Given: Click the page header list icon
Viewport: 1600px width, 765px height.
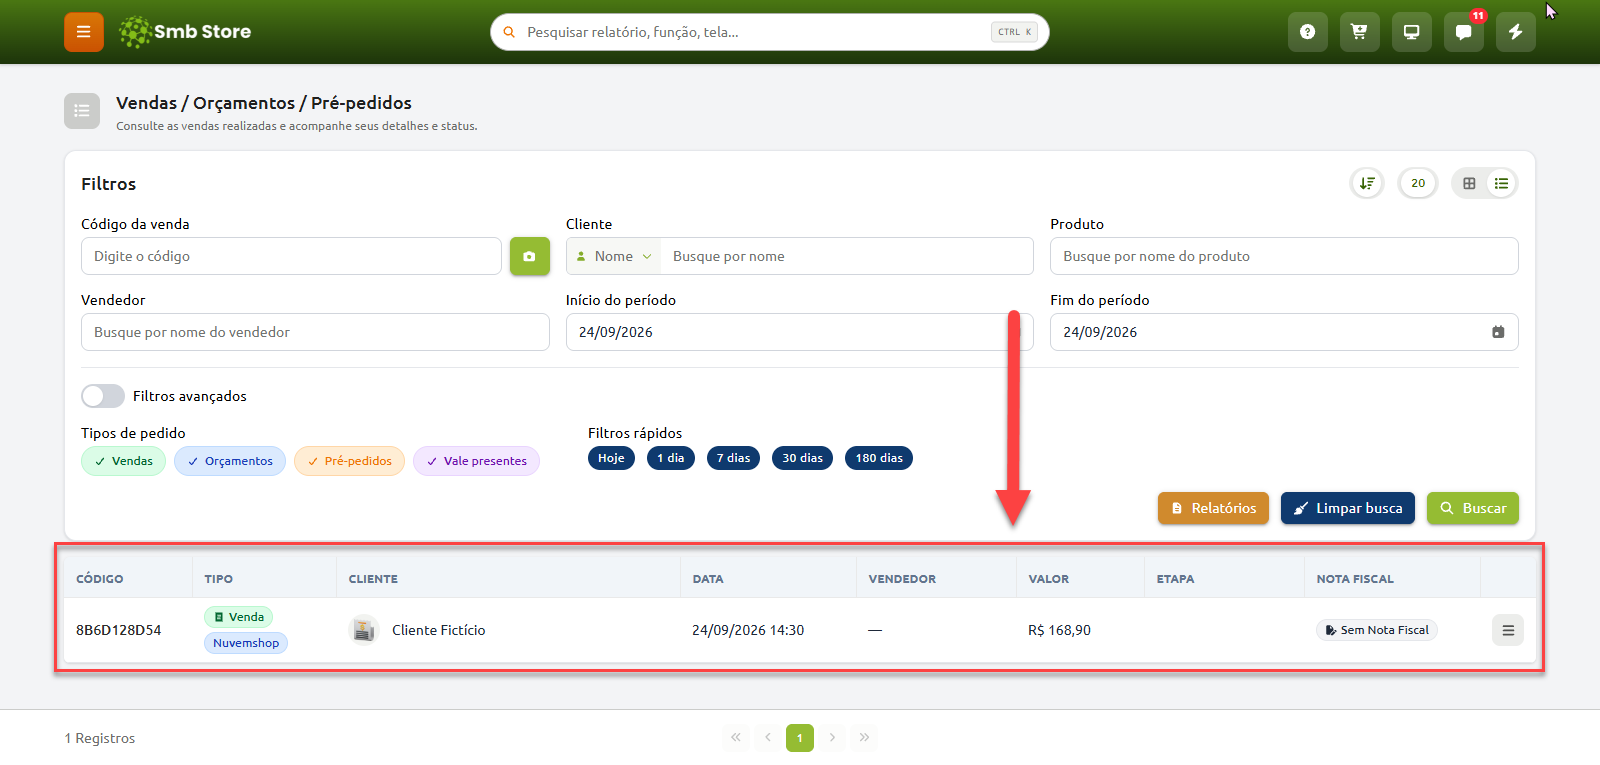Looking at the screenshot, I should click(82, 111).
